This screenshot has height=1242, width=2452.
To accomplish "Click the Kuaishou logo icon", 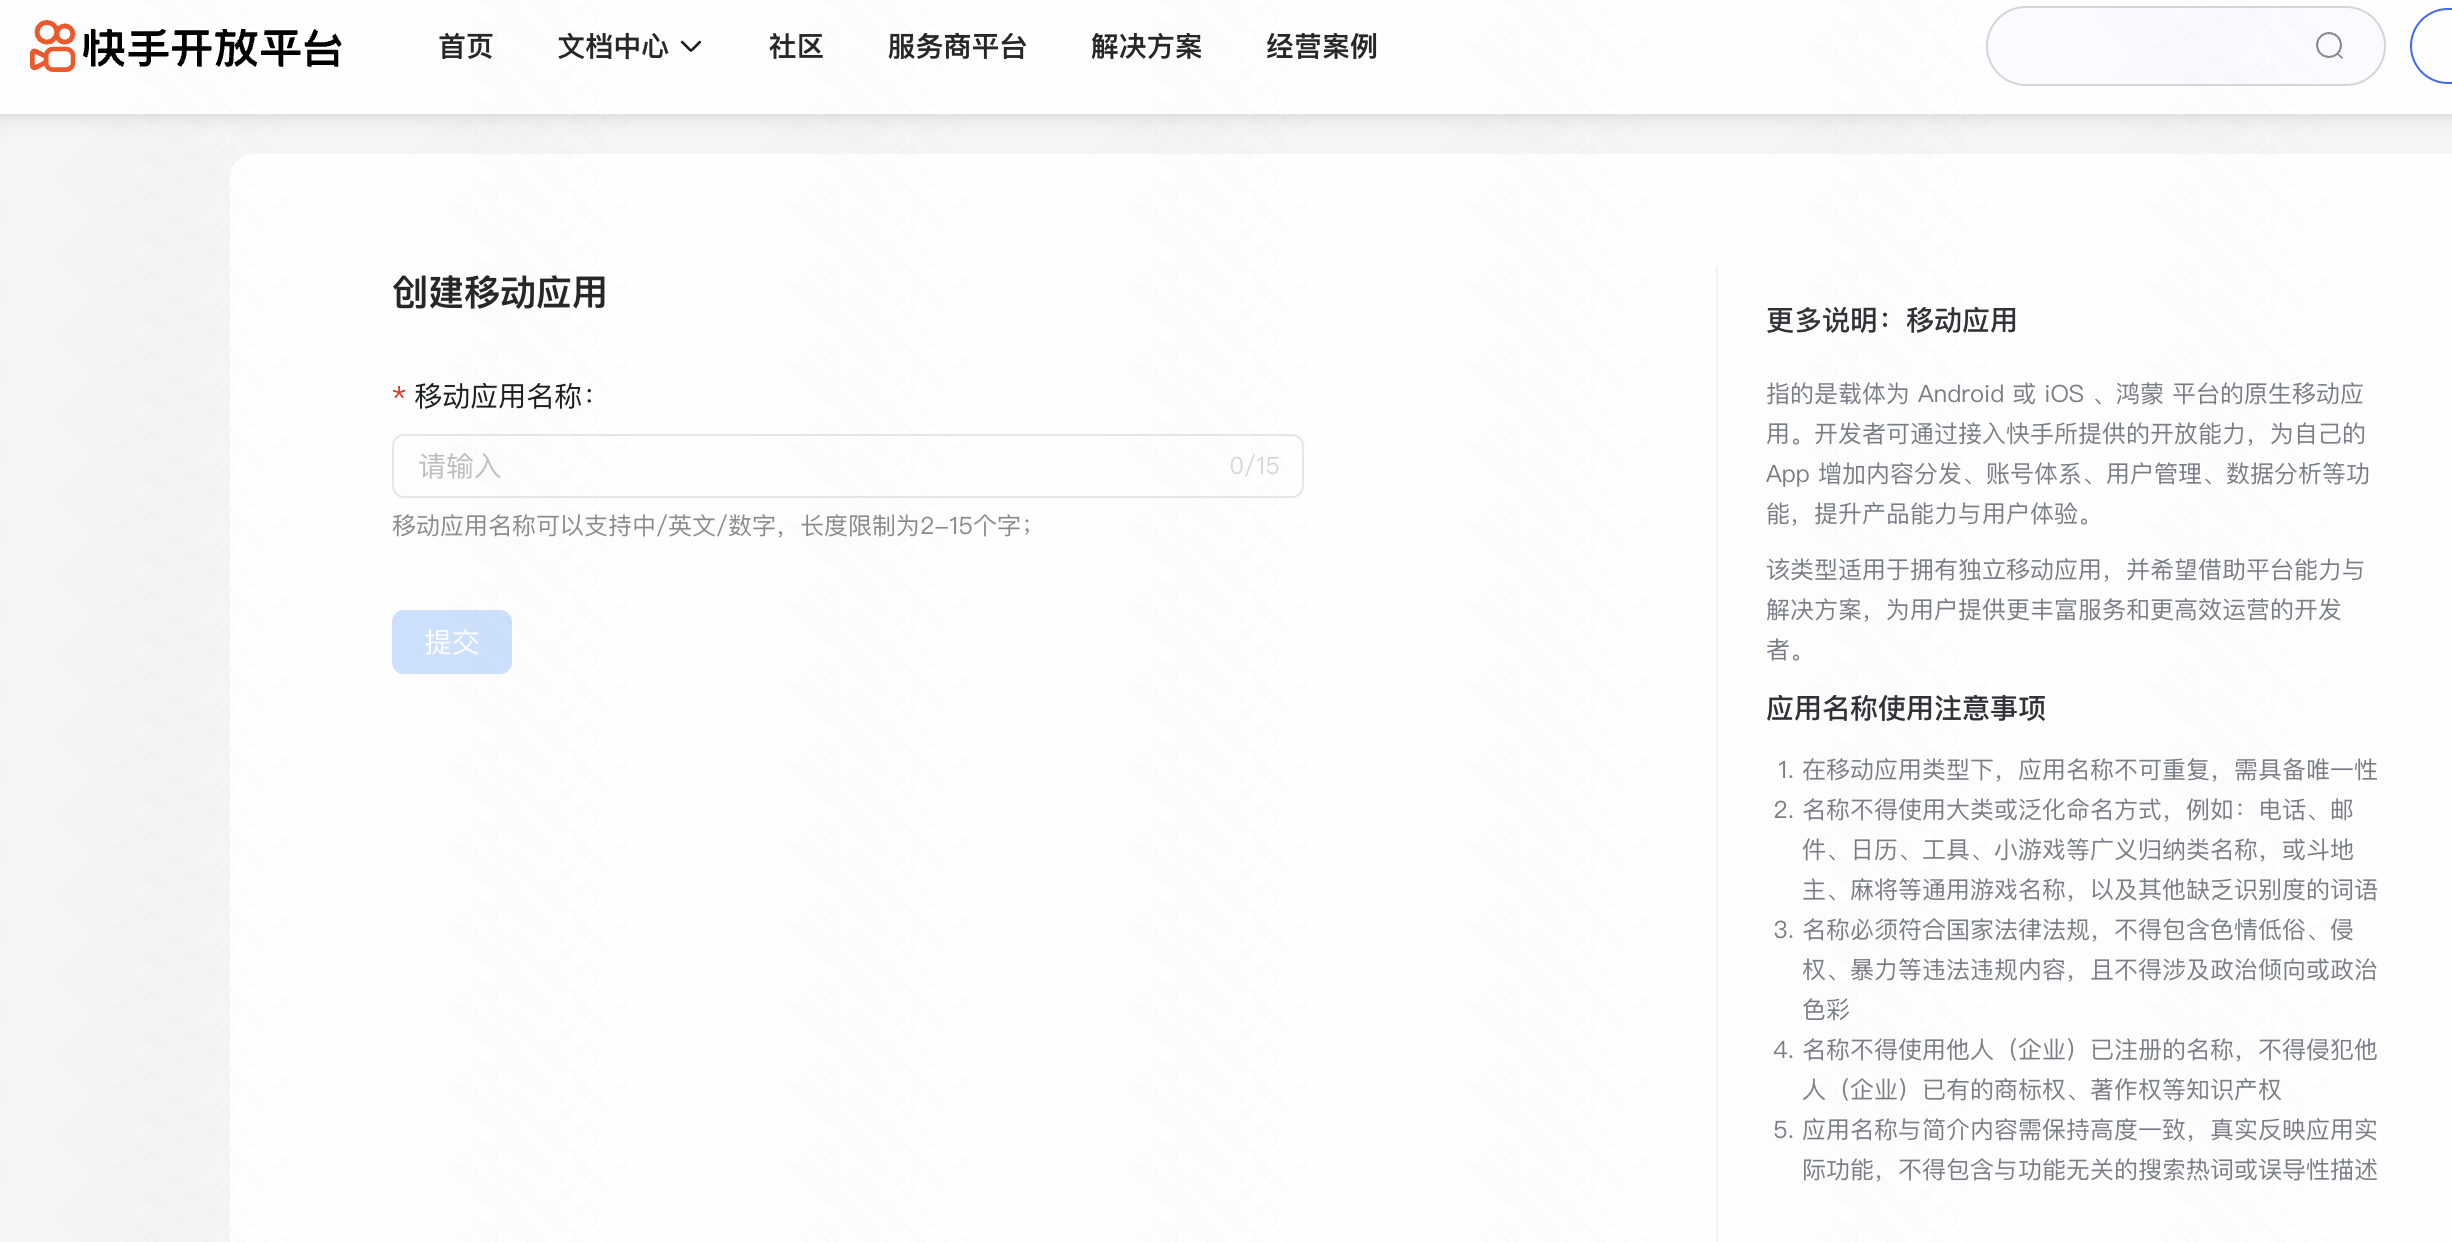I will click(x=52, y=46).
